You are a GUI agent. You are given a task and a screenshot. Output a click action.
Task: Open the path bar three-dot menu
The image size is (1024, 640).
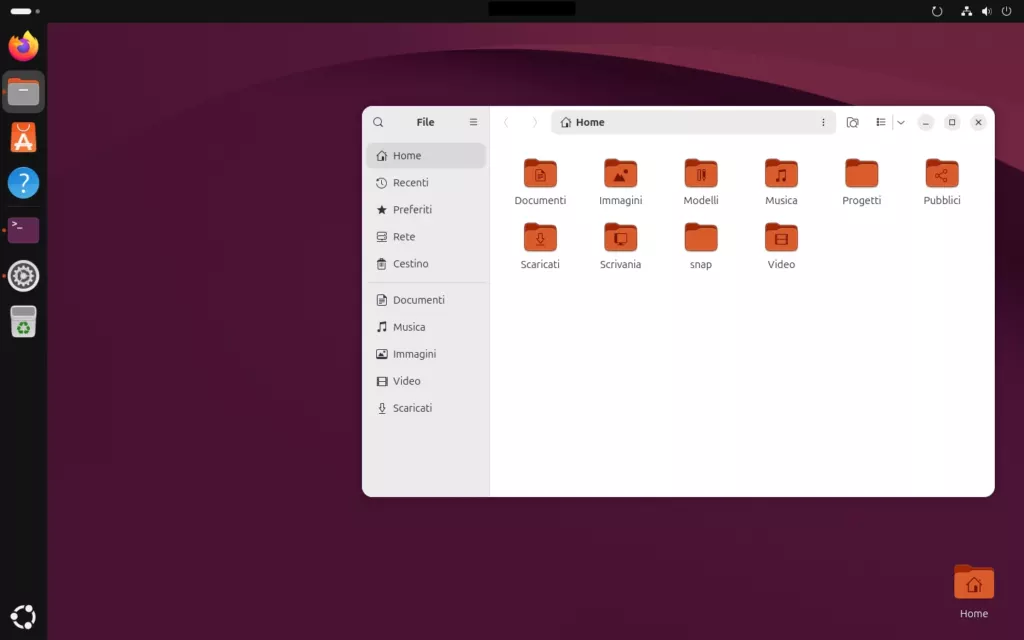tap(823, 122)
